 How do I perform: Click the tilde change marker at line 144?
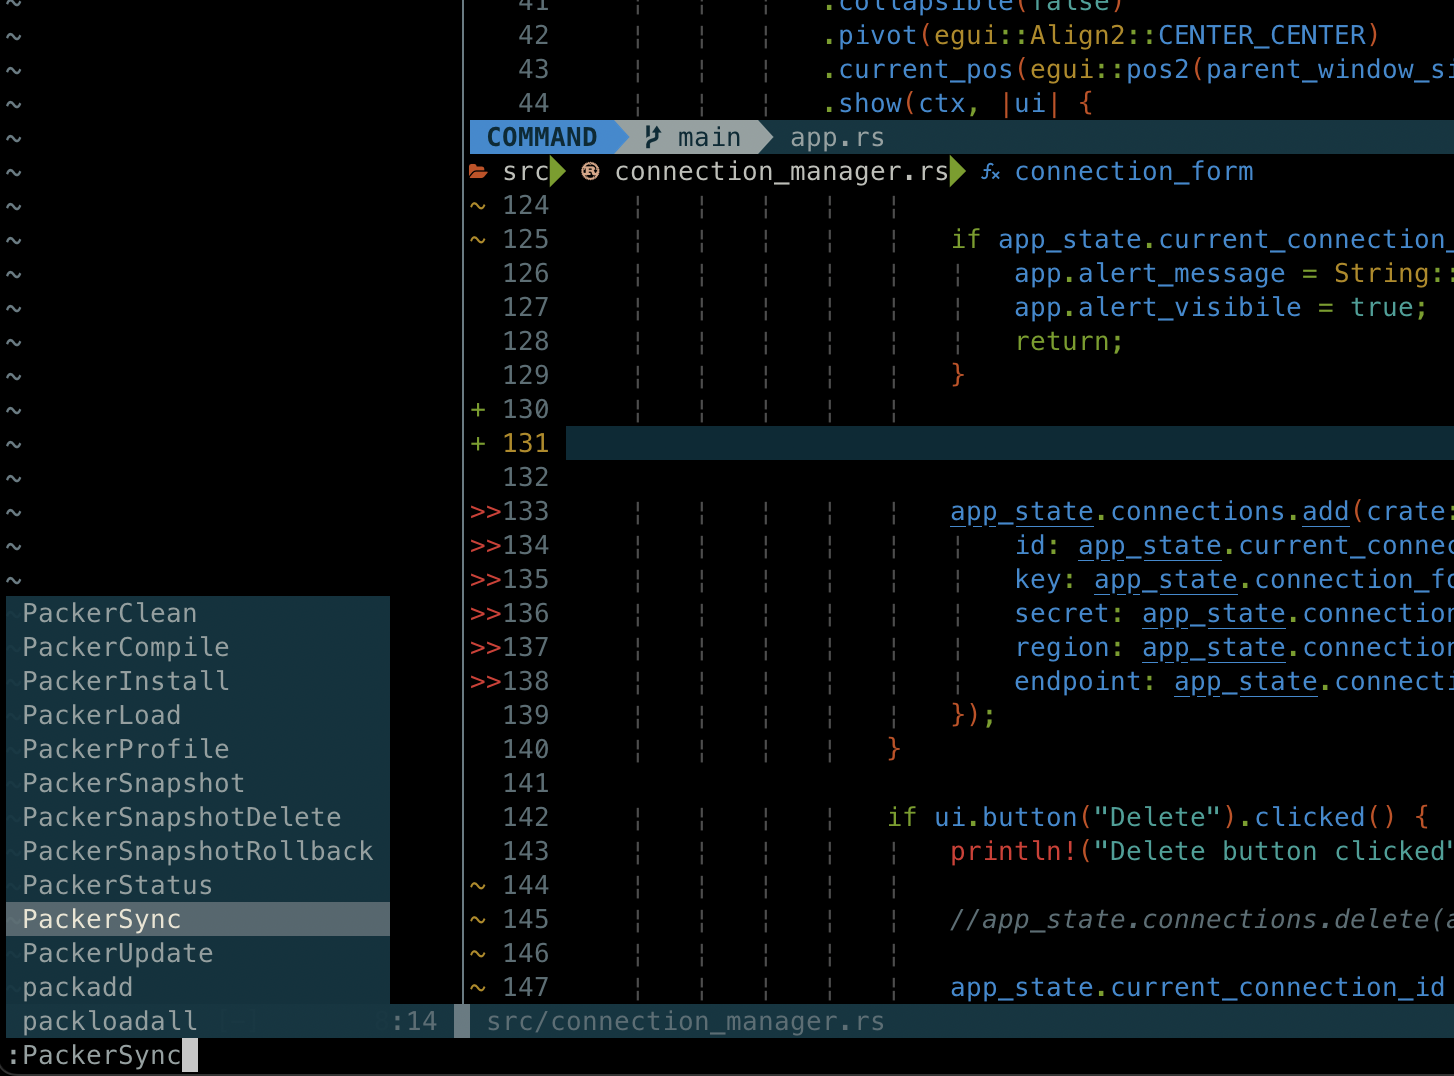[x=477, y=885]
